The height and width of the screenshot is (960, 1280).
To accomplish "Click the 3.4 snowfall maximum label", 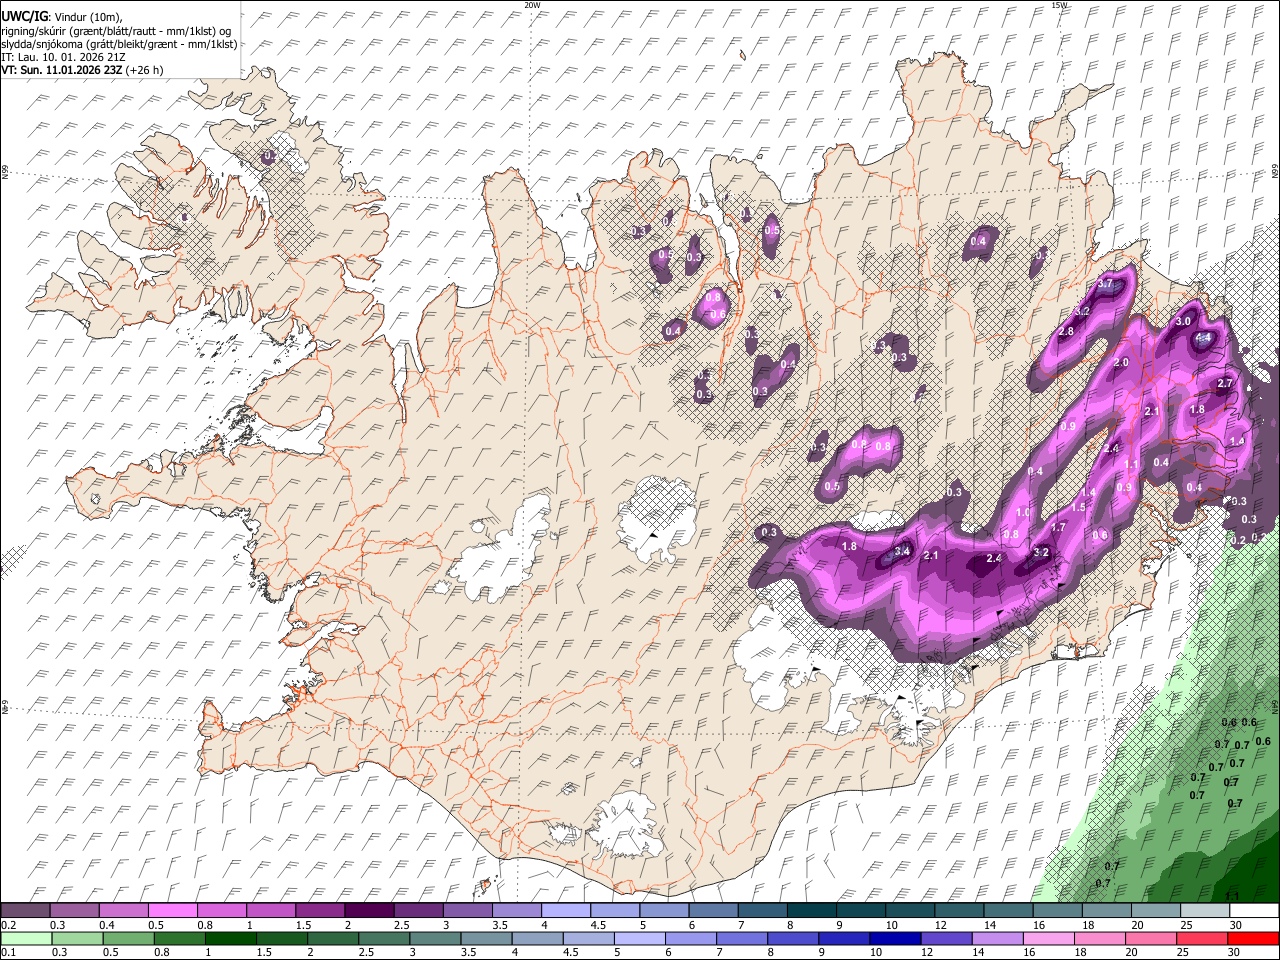I will tap(902, 551).
